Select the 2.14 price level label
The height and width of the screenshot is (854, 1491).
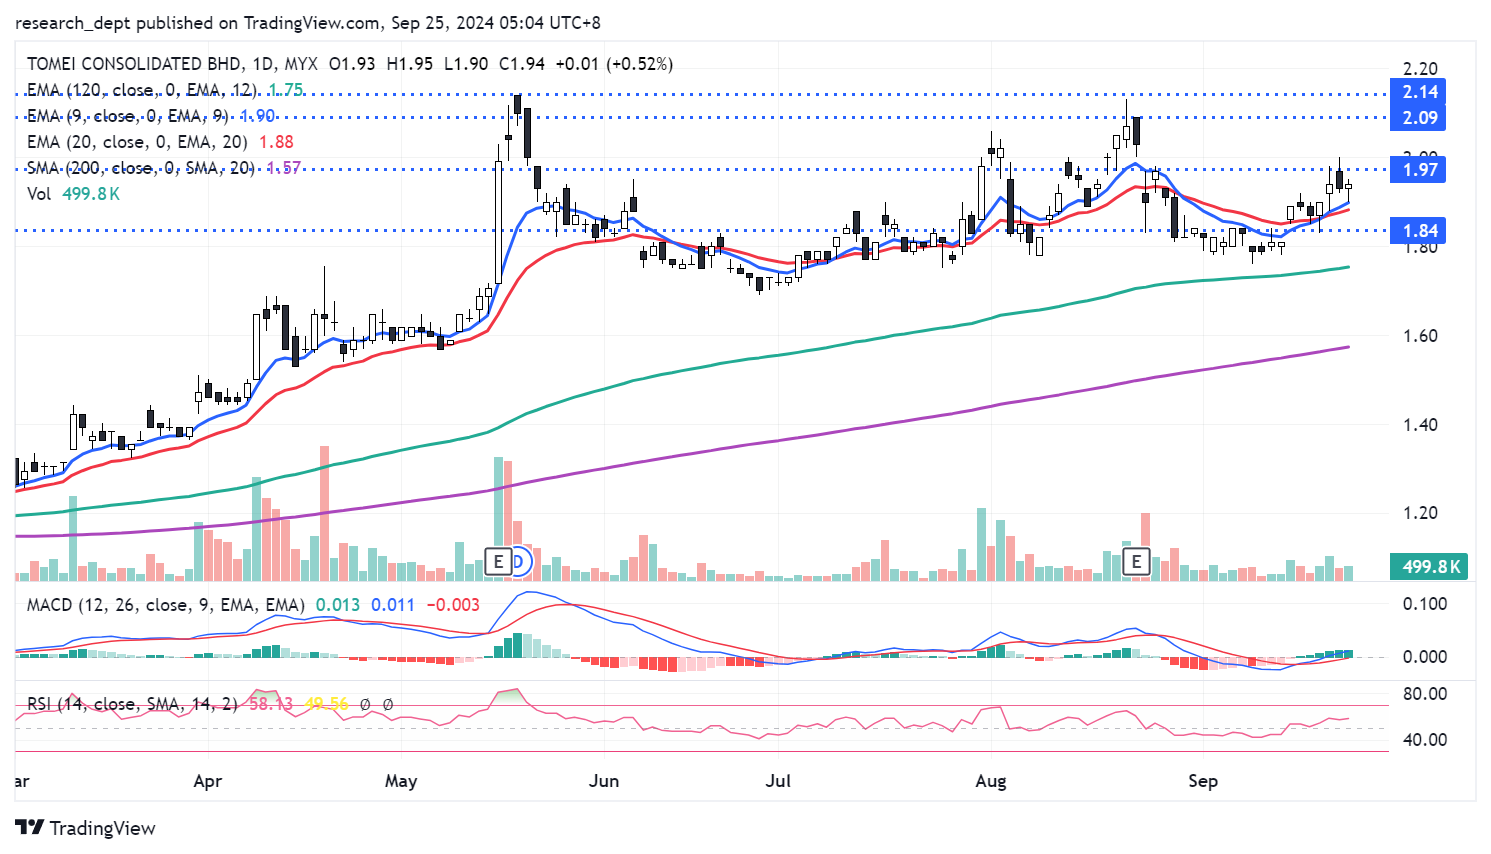[1419, 92]
